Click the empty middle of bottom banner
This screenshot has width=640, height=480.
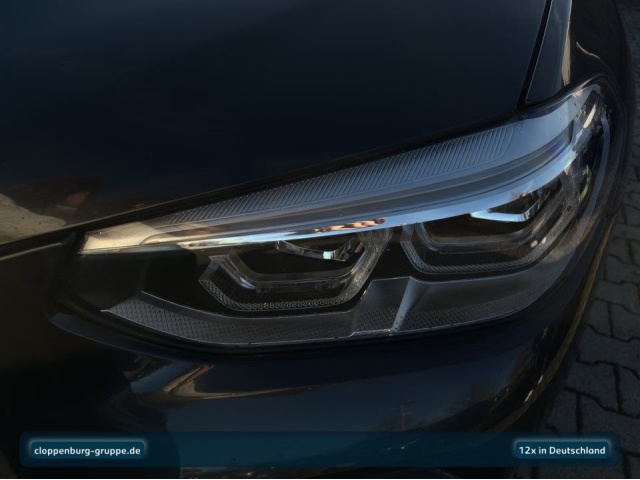click(x=330, y=450)
